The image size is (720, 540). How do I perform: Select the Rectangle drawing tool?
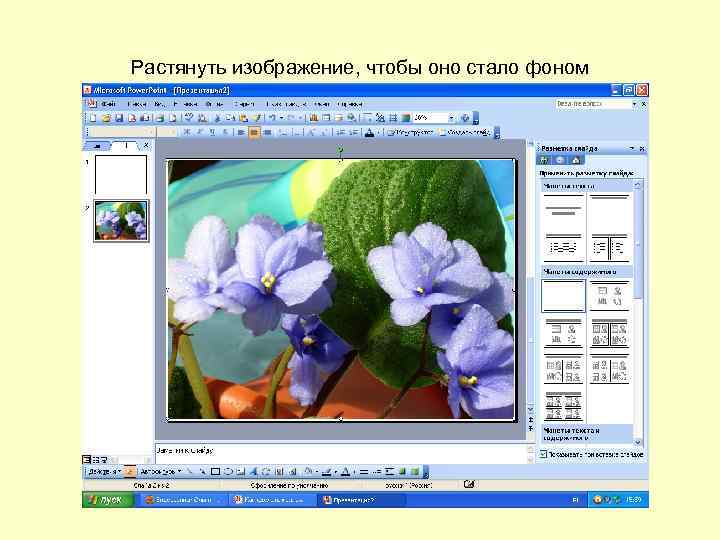pyautogui.click(x=215, y=471)
